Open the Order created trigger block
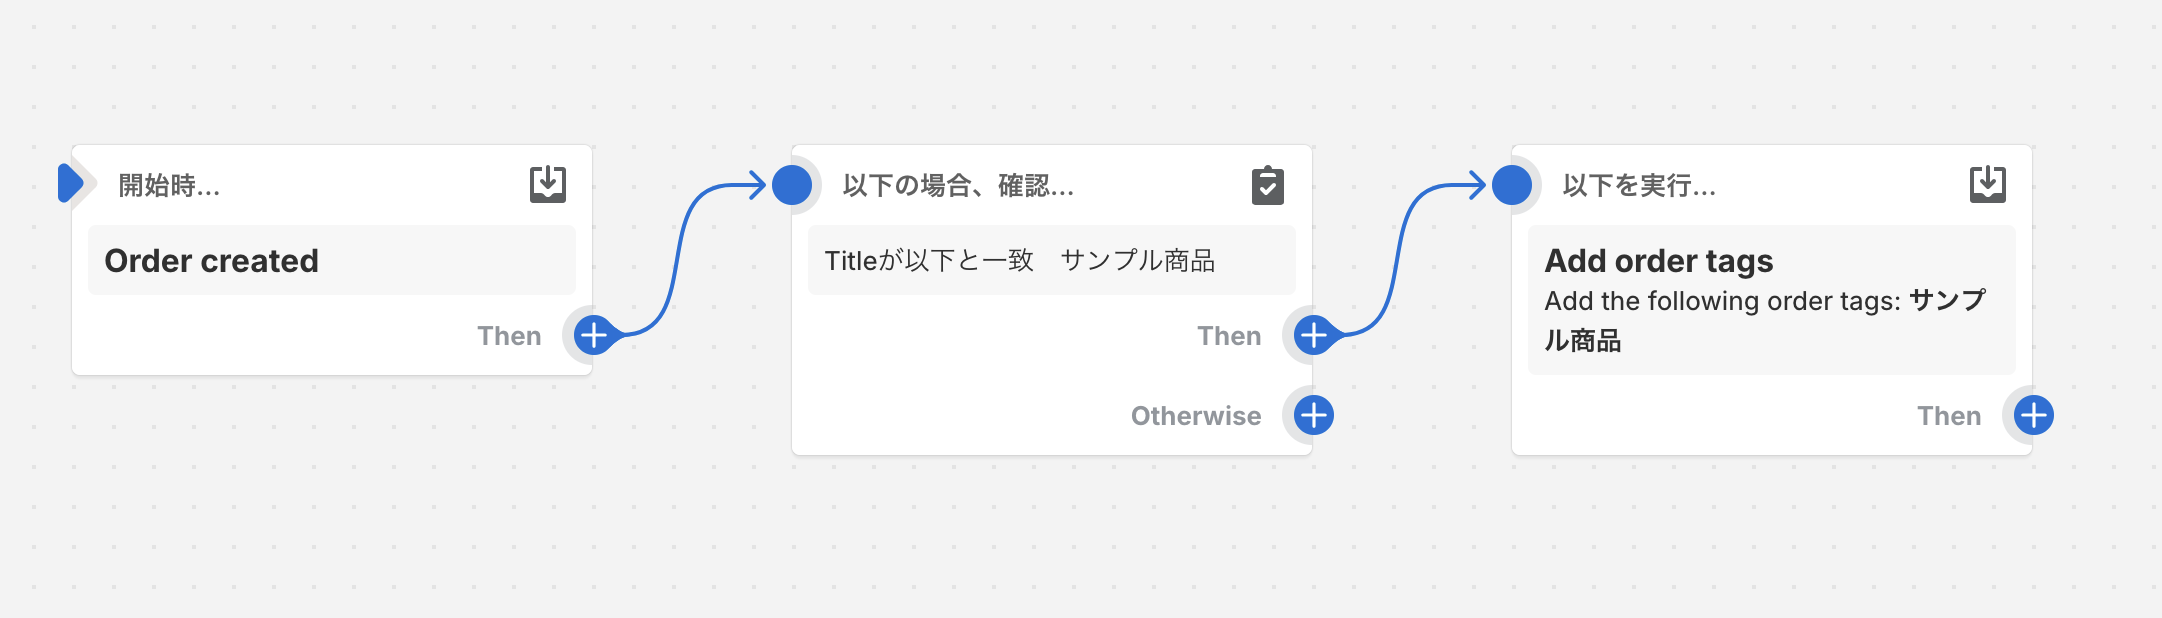2162x618 pixels. click(x=331, y=260)
